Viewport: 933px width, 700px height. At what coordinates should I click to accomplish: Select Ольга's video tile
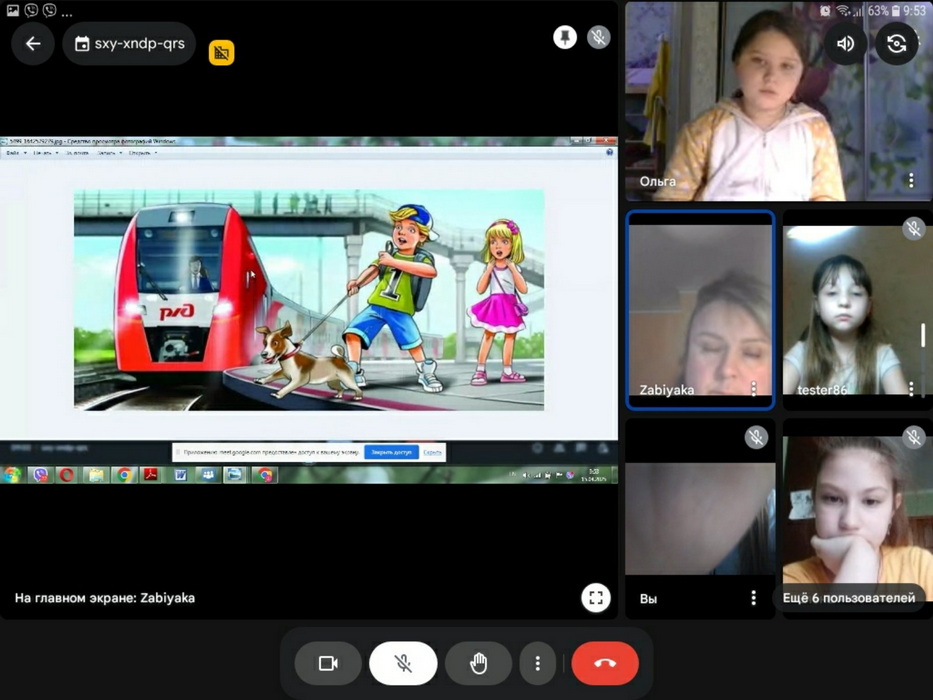(779, 101)
